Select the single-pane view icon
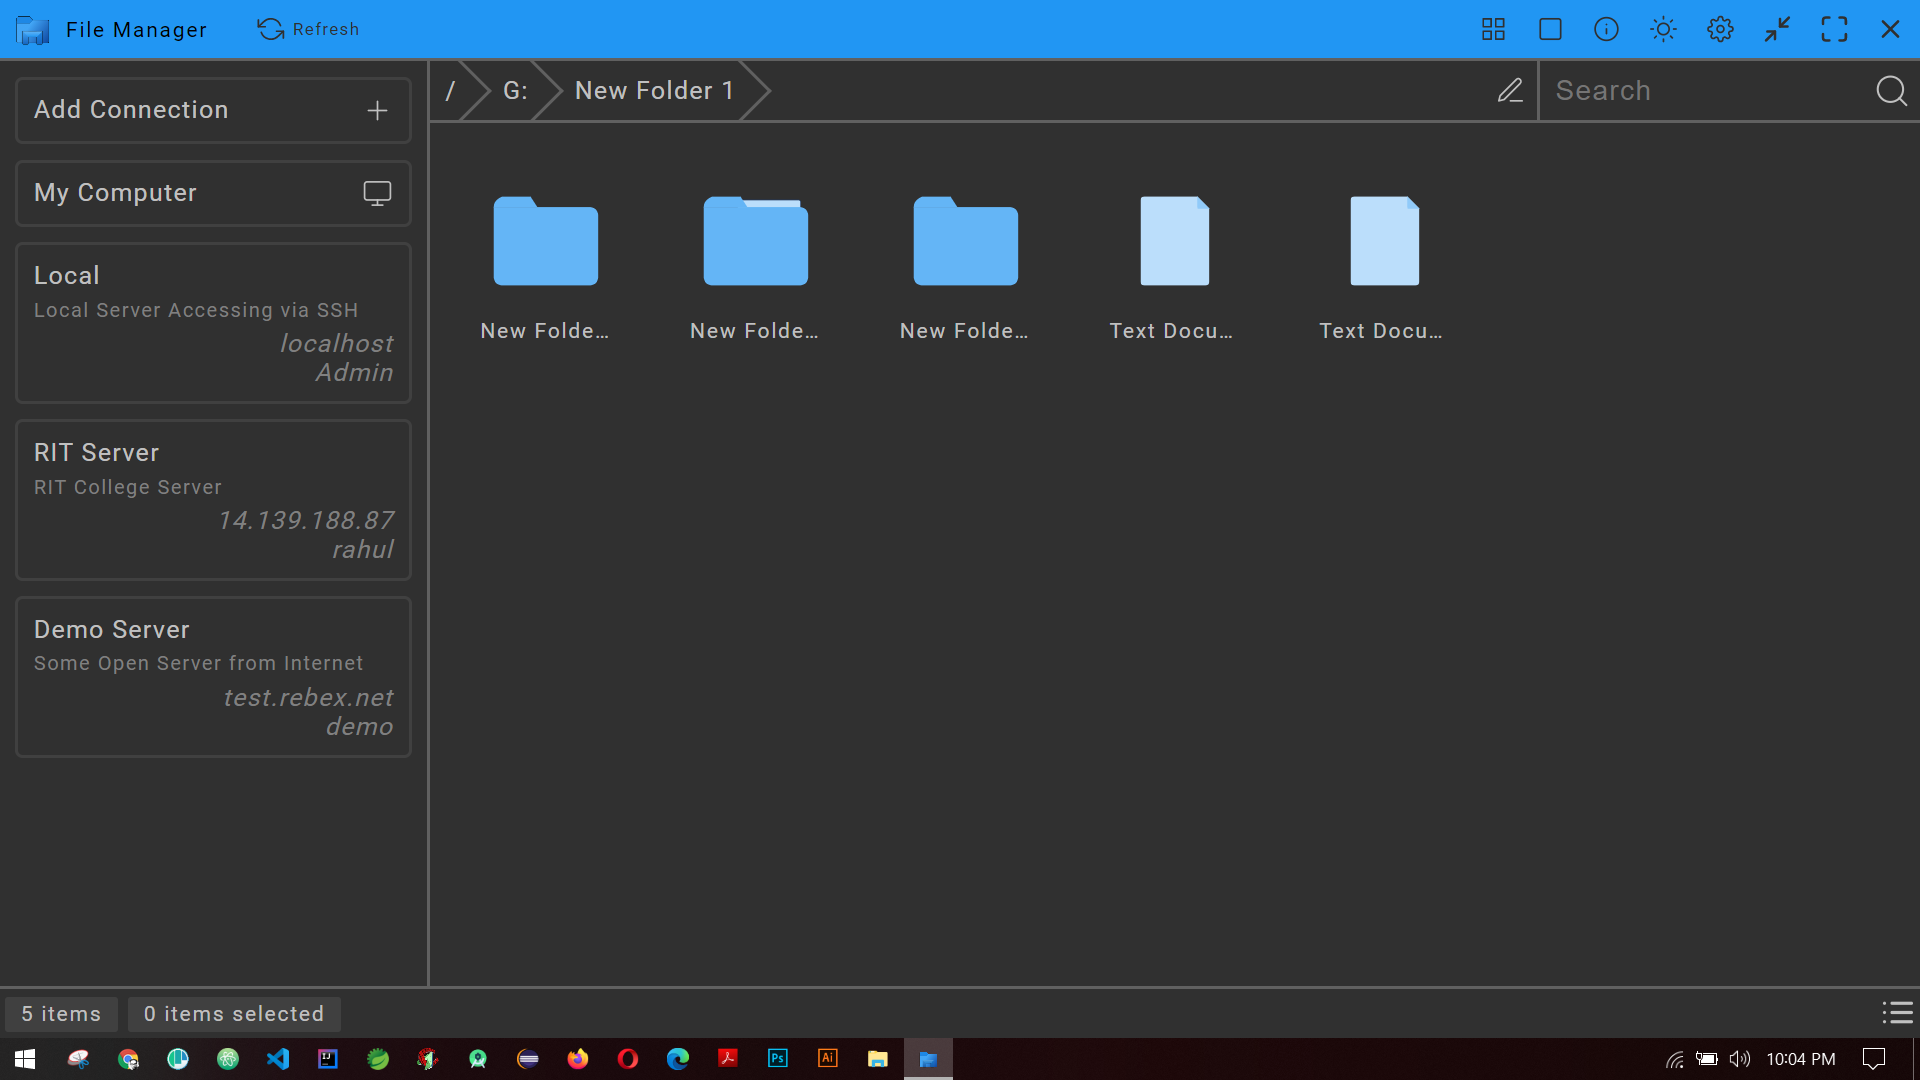 (x=1549, y=29)
